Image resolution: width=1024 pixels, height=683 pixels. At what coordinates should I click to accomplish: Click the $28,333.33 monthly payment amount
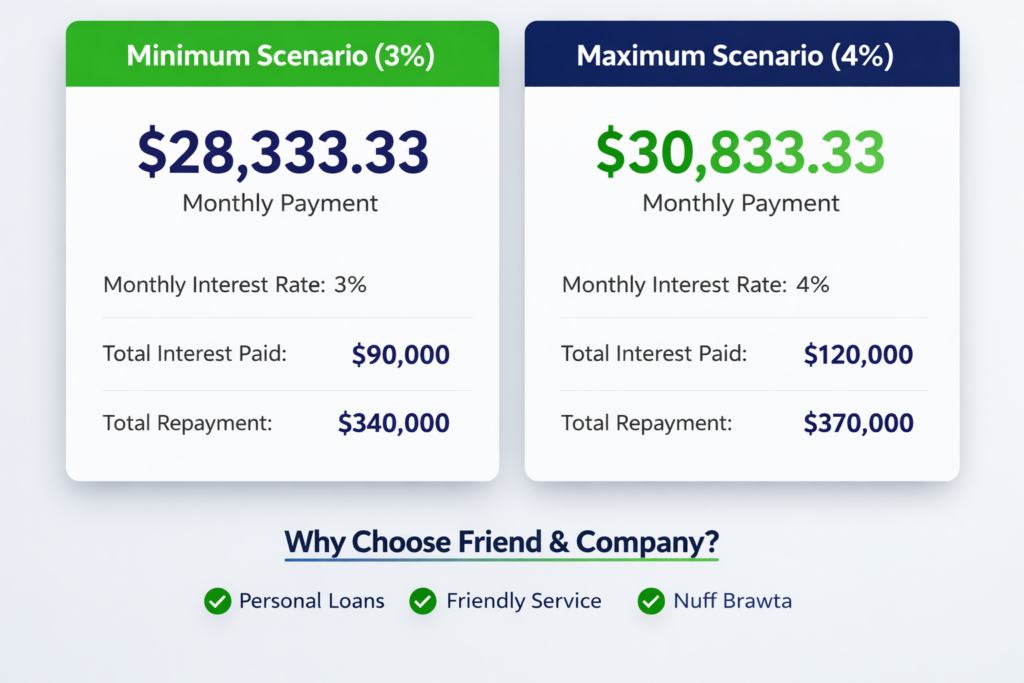[282, 152]
